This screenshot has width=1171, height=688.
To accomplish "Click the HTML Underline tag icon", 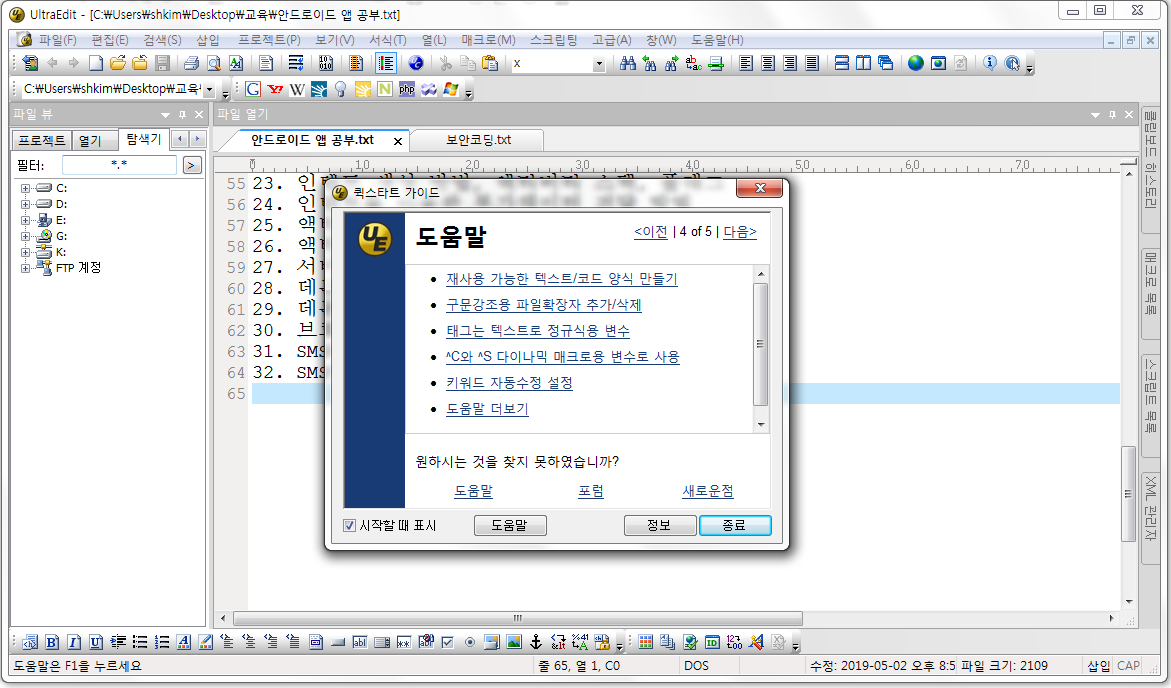I will click(96, 642).
